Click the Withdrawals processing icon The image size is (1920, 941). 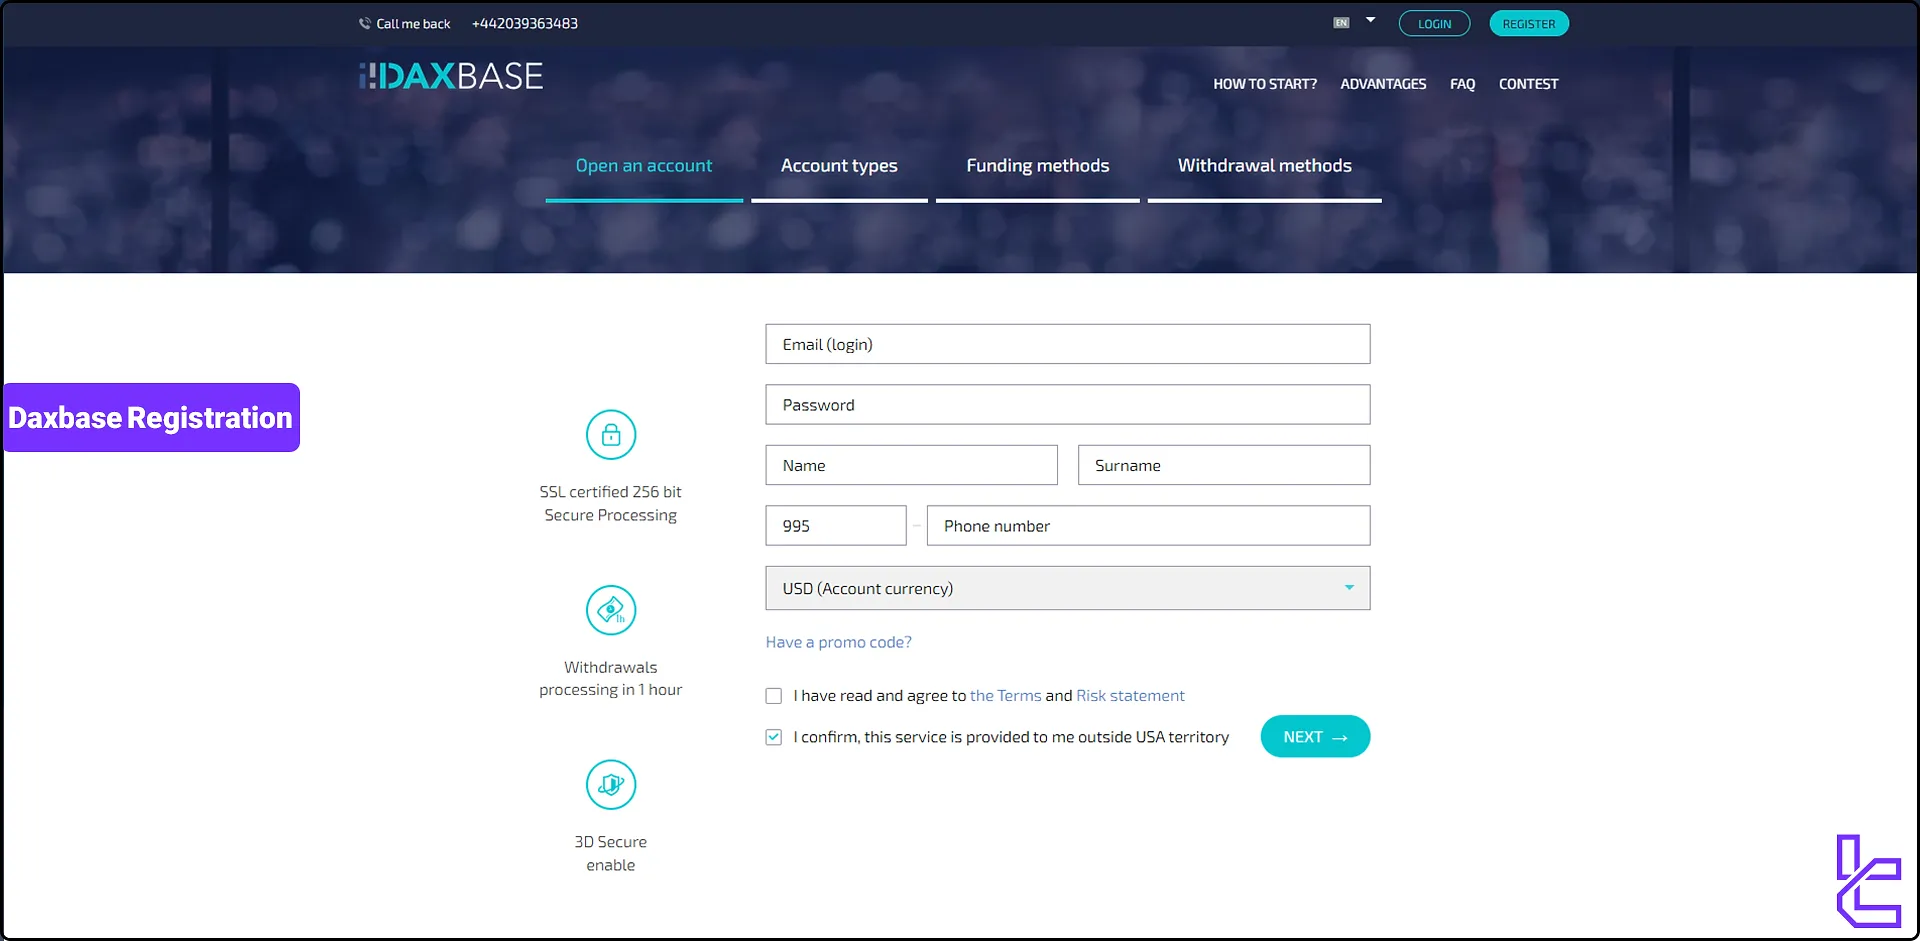click(611, 610)
